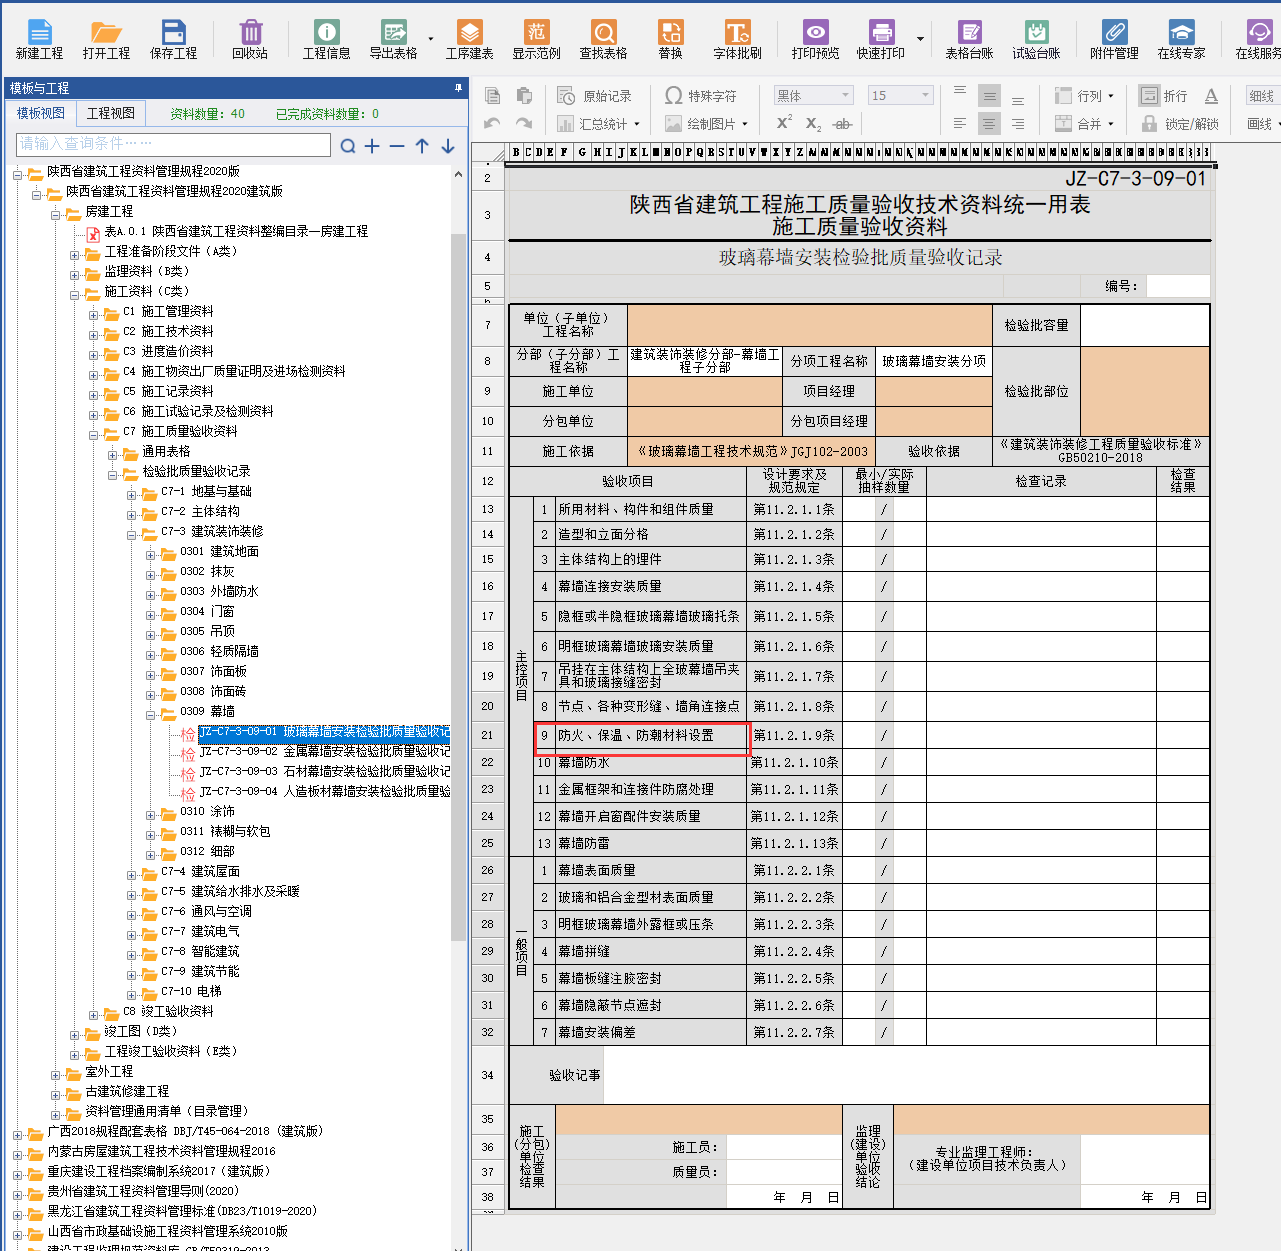Screen dimensions: 1281x1251
Task: Select JZ-C7-3-09-02 金属幕墙 template
Action: (x=323, y=751)
